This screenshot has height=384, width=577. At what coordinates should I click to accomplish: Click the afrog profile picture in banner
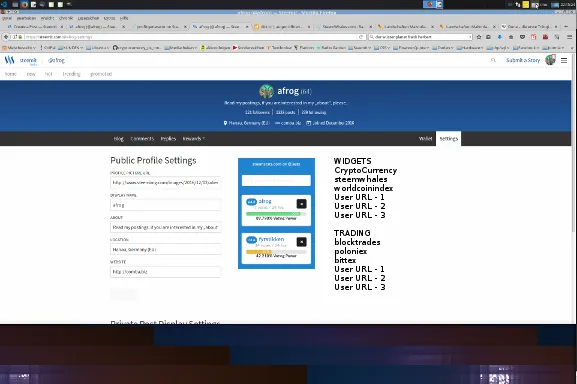coord(266,91)
